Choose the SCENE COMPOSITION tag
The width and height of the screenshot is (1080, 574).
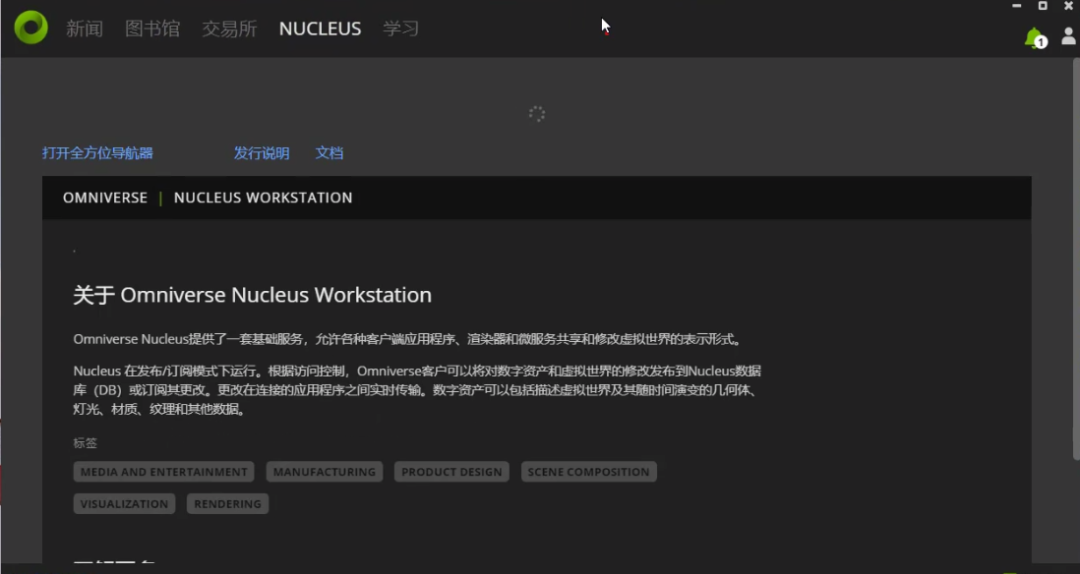[x=588, y=472]
